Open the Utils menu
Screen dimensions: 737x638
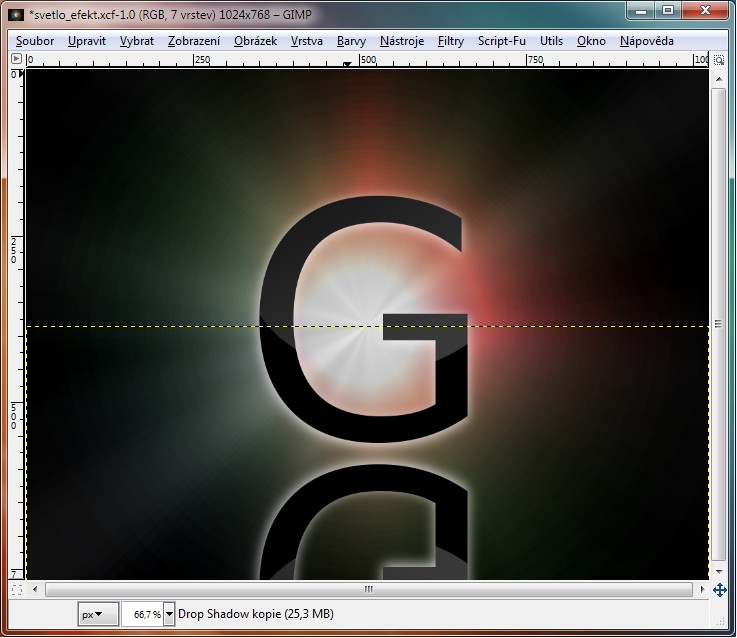click(x=551, y=41)
